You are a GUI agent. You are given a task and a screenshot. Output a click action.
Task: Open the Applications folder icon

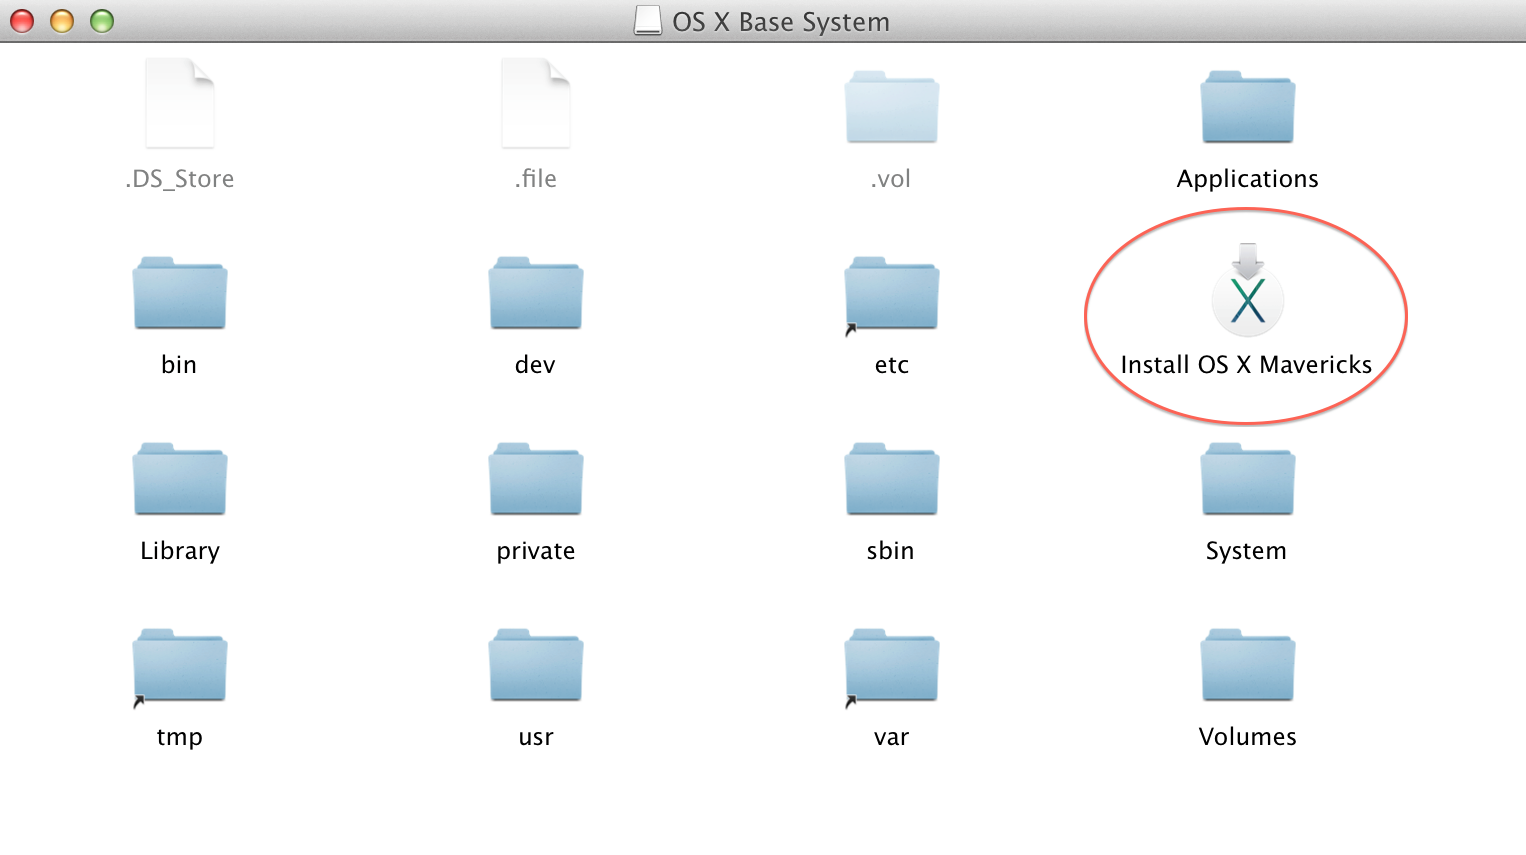point(1248,107)
